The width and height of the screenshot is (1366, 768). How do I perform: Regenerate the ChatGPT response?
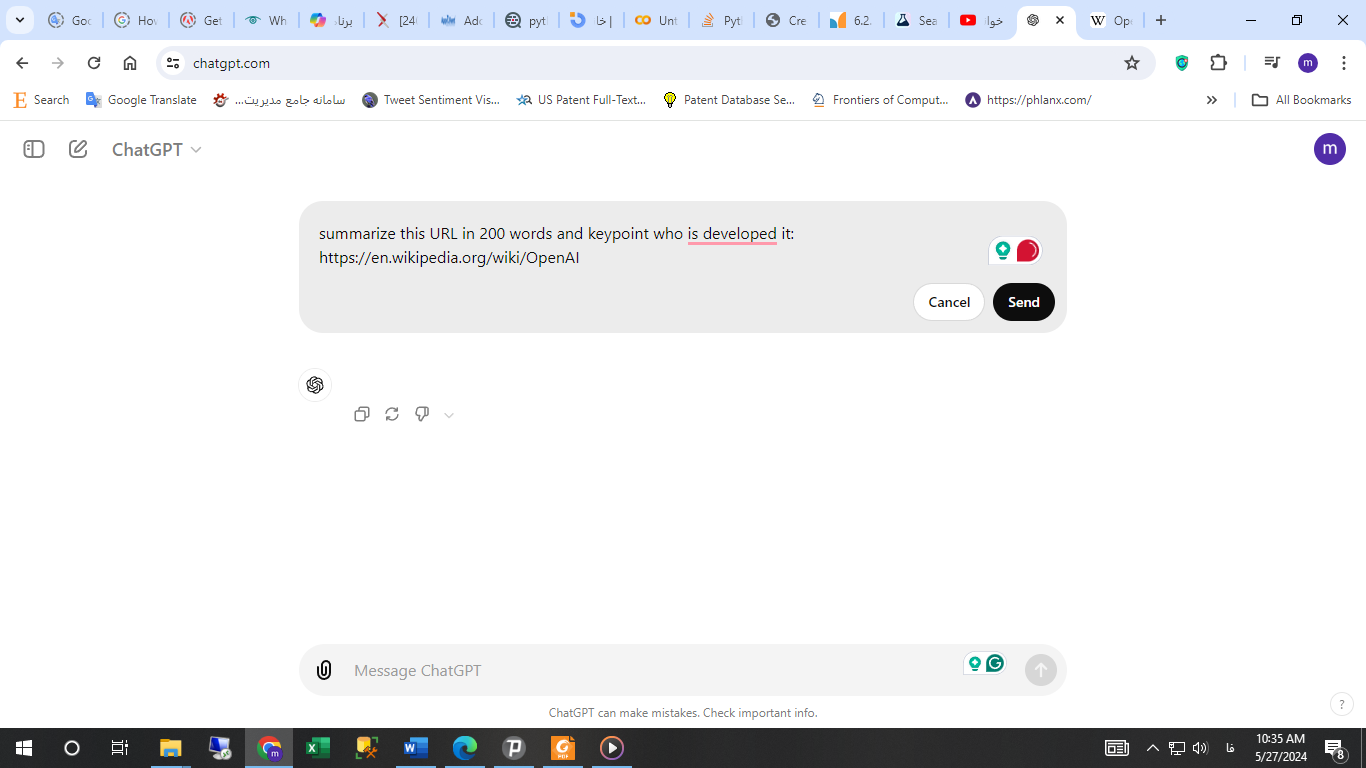click(x=392, y=414)
